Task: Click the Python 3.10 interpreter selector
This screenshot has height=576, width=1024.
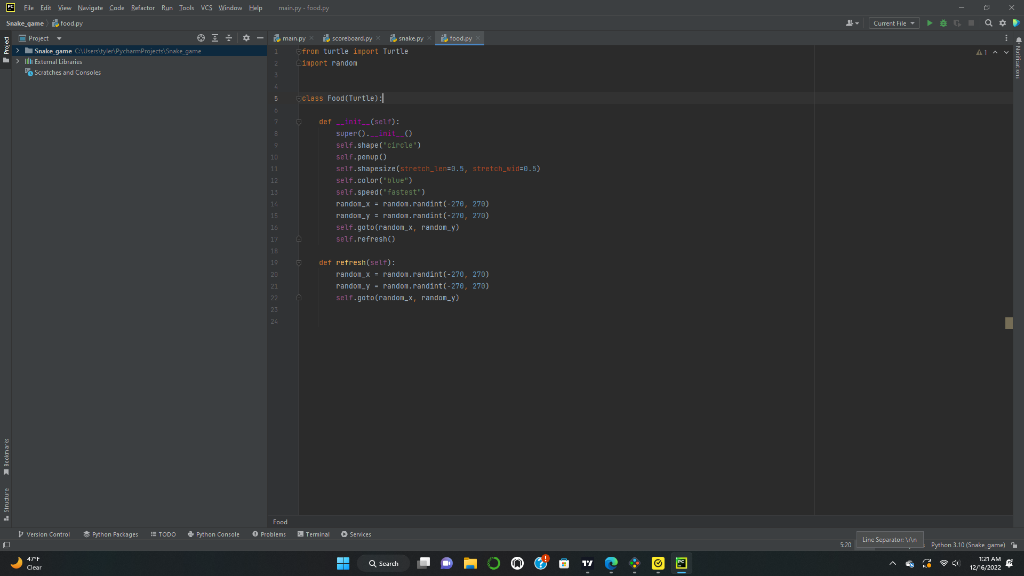Action: [966, 545]
